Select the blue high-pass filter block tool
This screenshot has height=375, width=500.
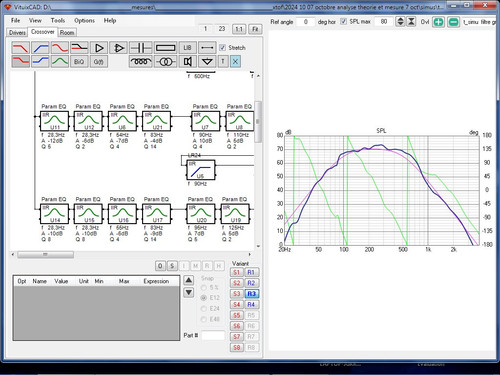40,48
